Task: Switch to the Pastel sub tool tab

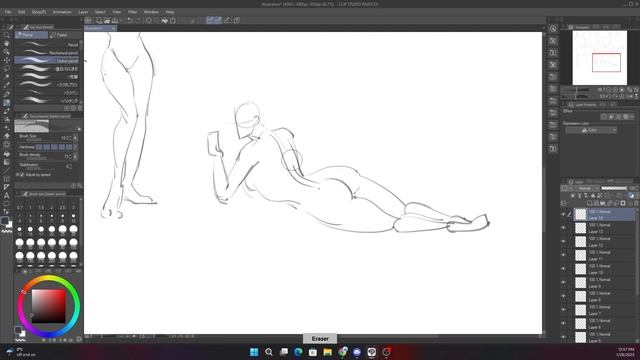Action: point(65,35)
